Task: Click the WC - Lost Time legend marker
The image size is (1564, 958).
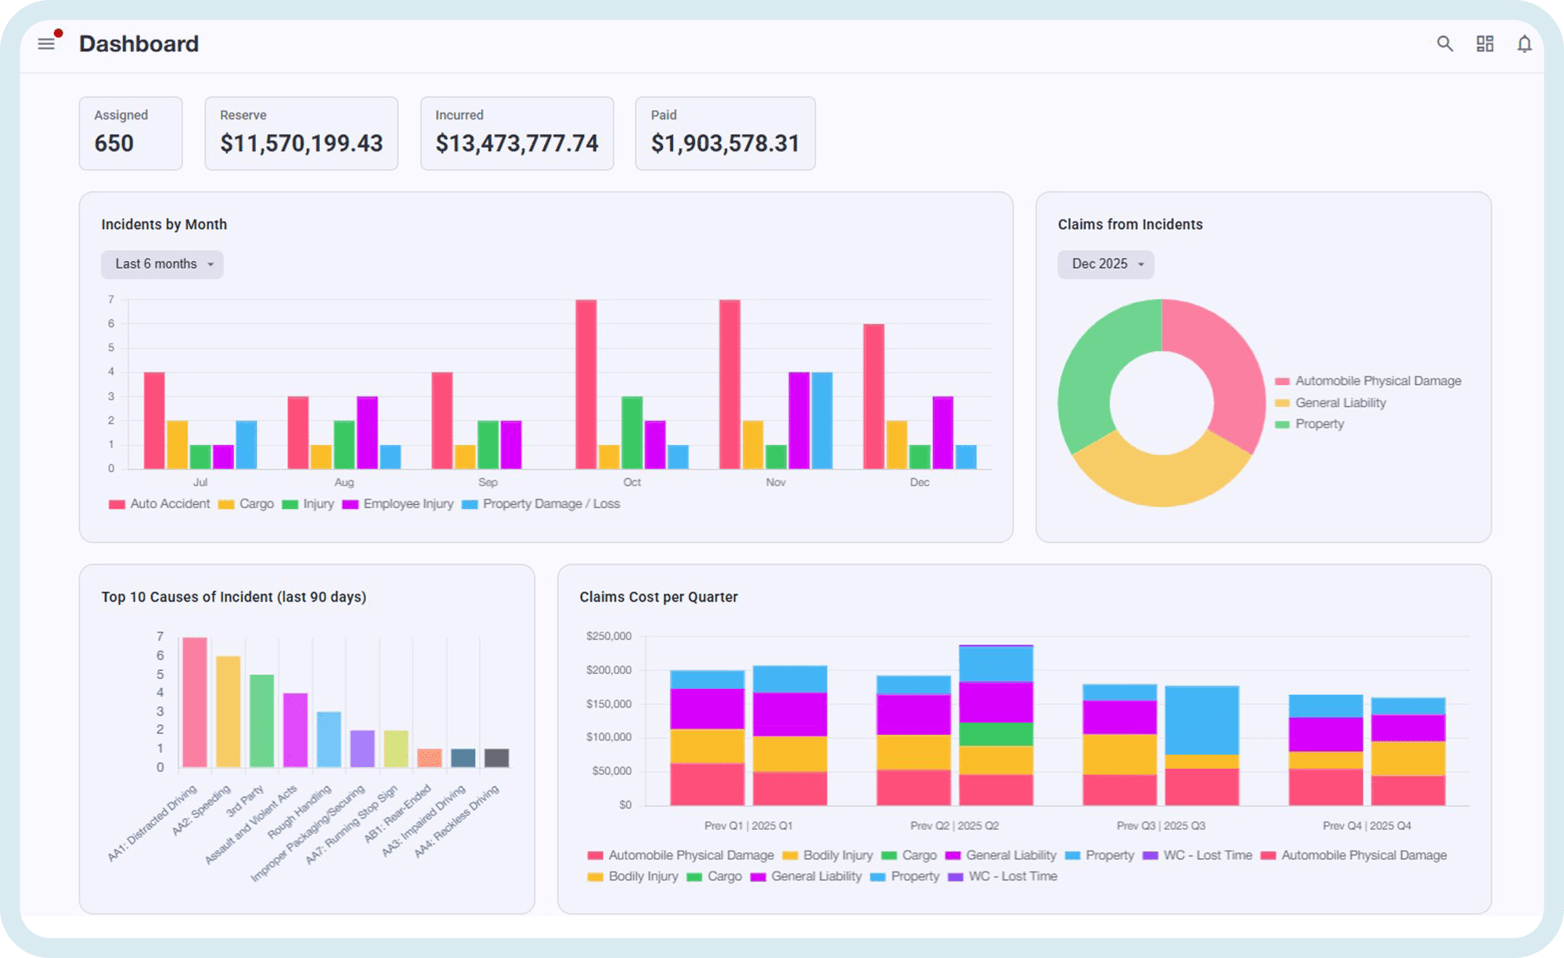Action: tap(1148, 855)
